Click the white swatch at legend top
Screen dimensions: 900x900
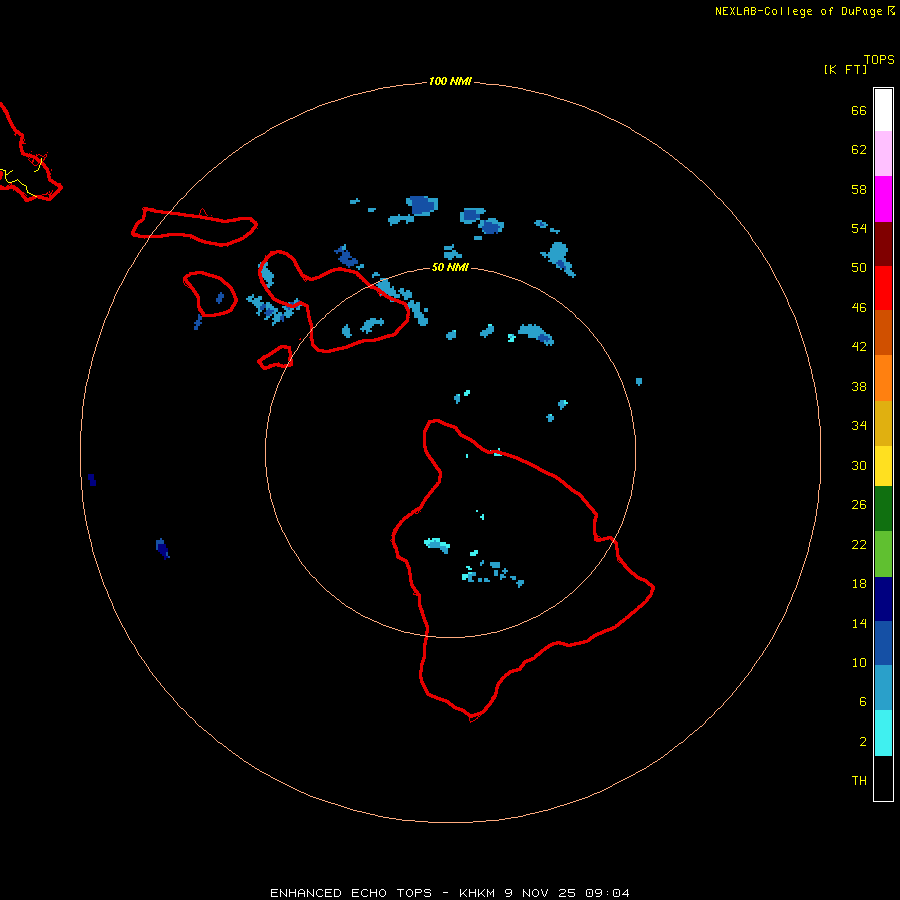point(883,110)
